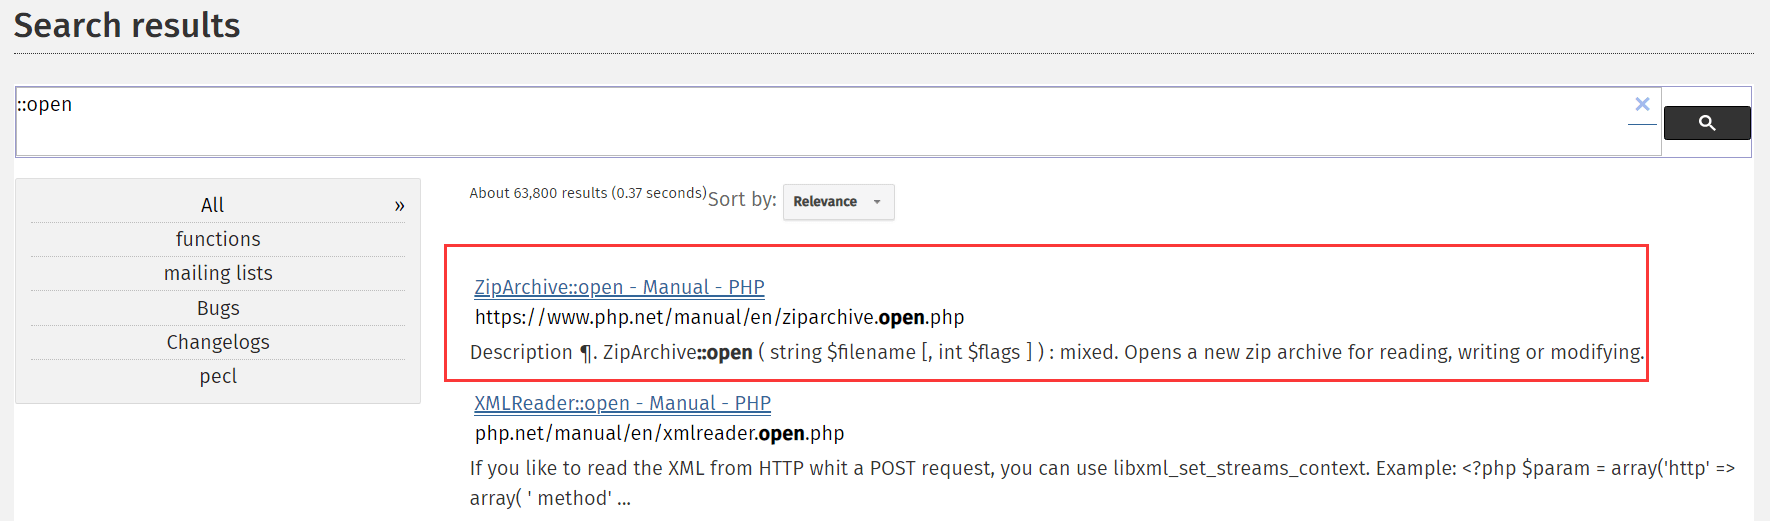Click the Search results heading
This screenshot has height=521, width=1770.
(127, 25)
